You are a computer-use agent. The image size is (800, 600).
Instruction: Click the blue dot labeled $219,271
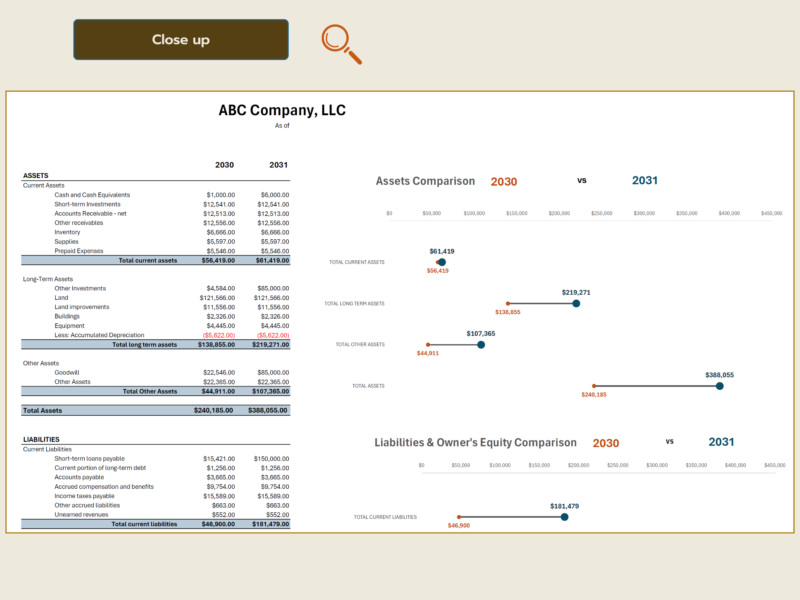tap(576, 304)
